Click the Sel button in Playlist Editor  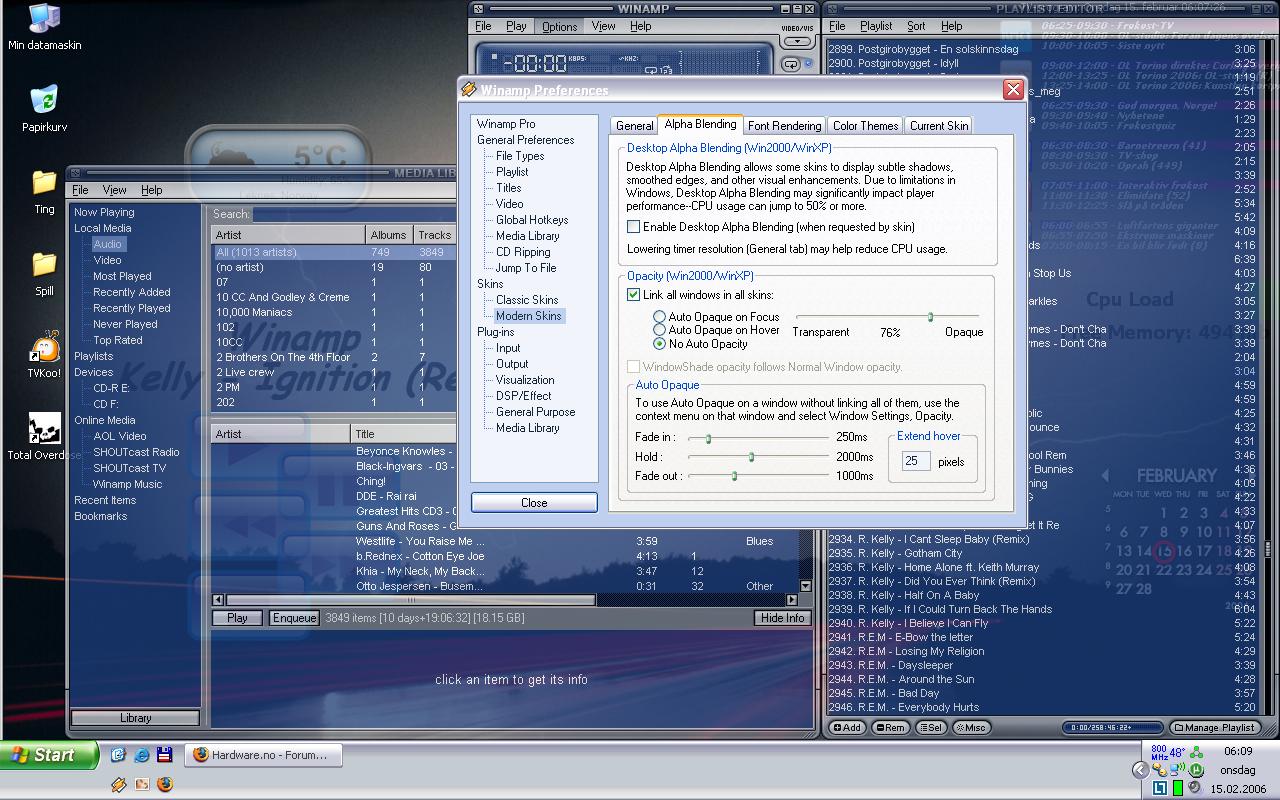coord(931,727)
